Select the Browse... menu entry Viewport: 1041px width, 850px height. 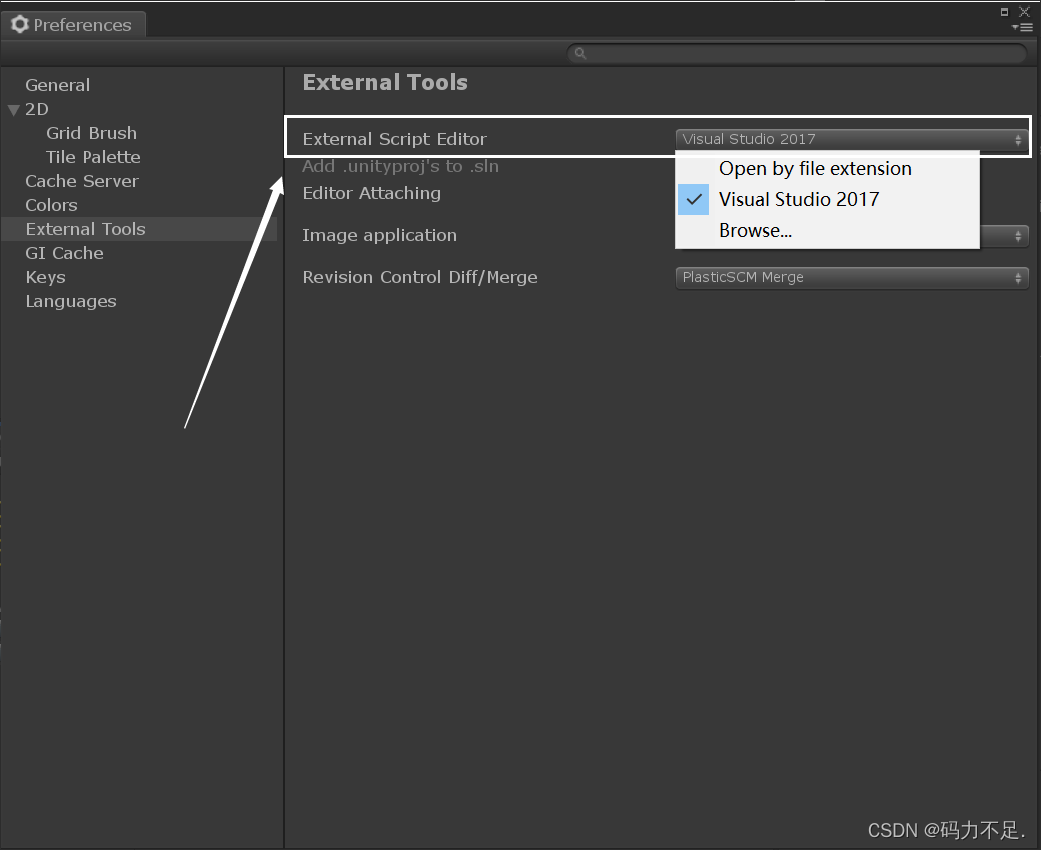755,230
